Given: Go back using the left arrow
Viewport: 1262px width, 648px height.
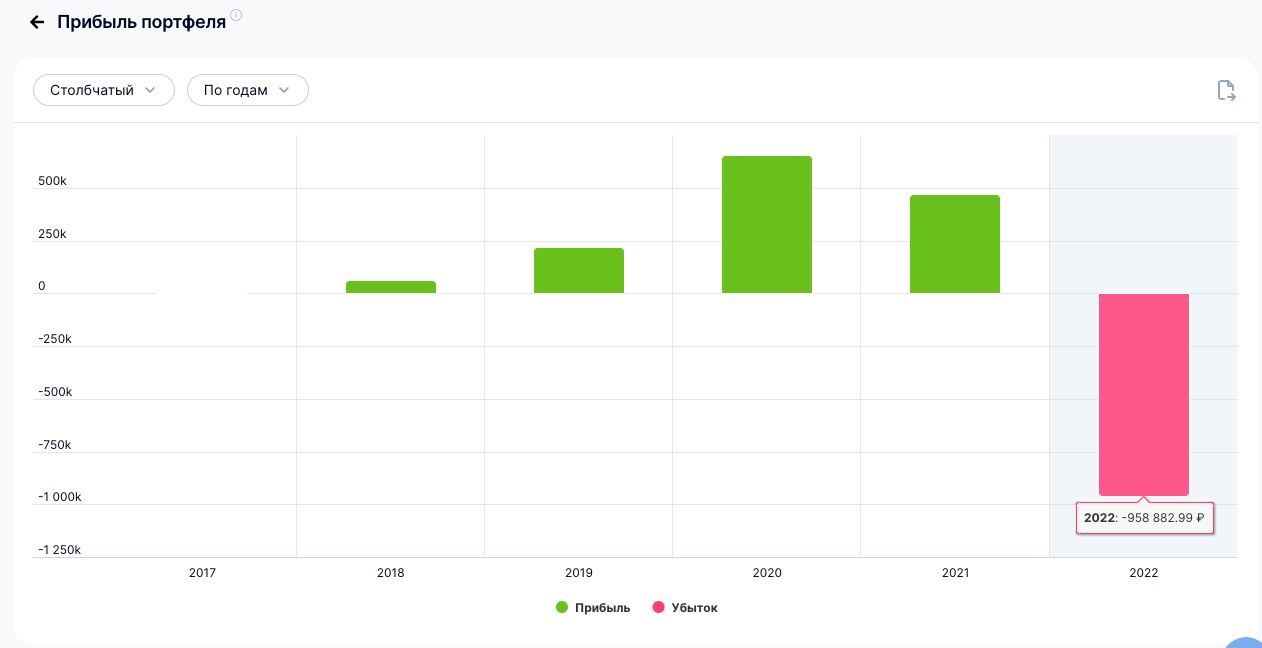Looking at the screenshot, I should [37, 22].
